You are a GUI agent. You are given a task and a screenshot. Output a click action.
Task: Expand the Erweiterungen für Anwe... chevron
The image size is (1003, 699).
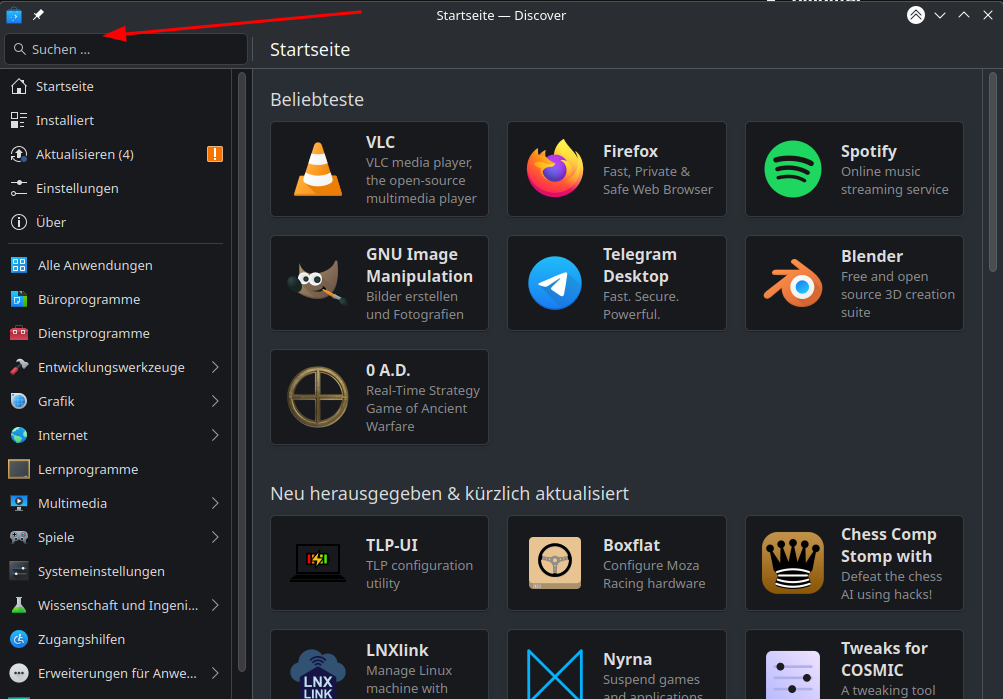215,673
